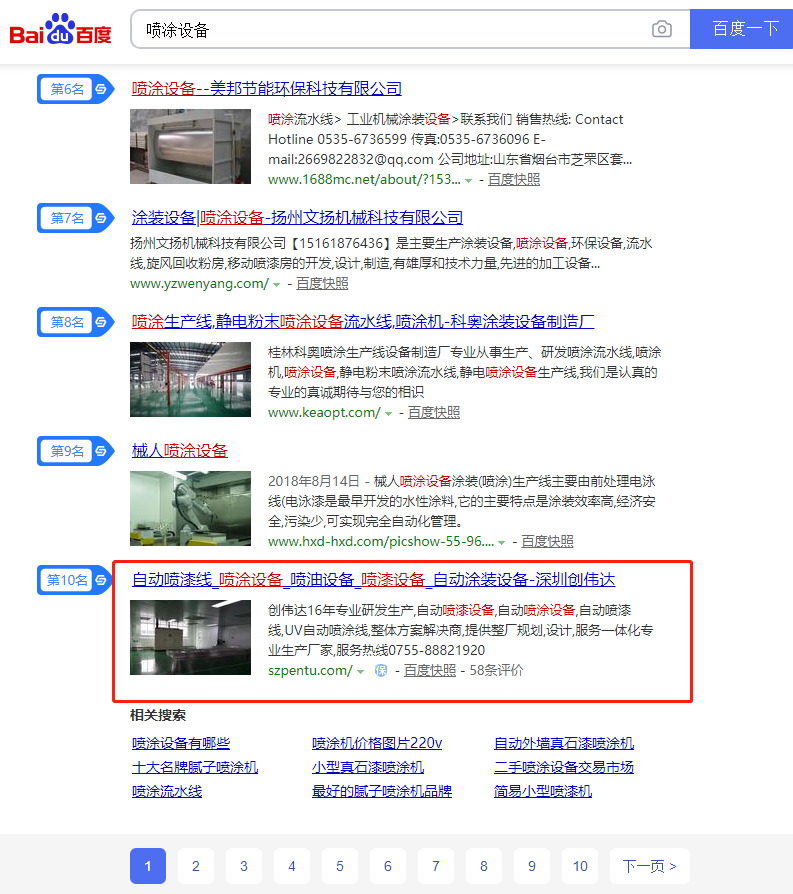Open 百度快照 for 1688mc.net result
This screenshot has height=894, width=793.
(x=514, y=180)
